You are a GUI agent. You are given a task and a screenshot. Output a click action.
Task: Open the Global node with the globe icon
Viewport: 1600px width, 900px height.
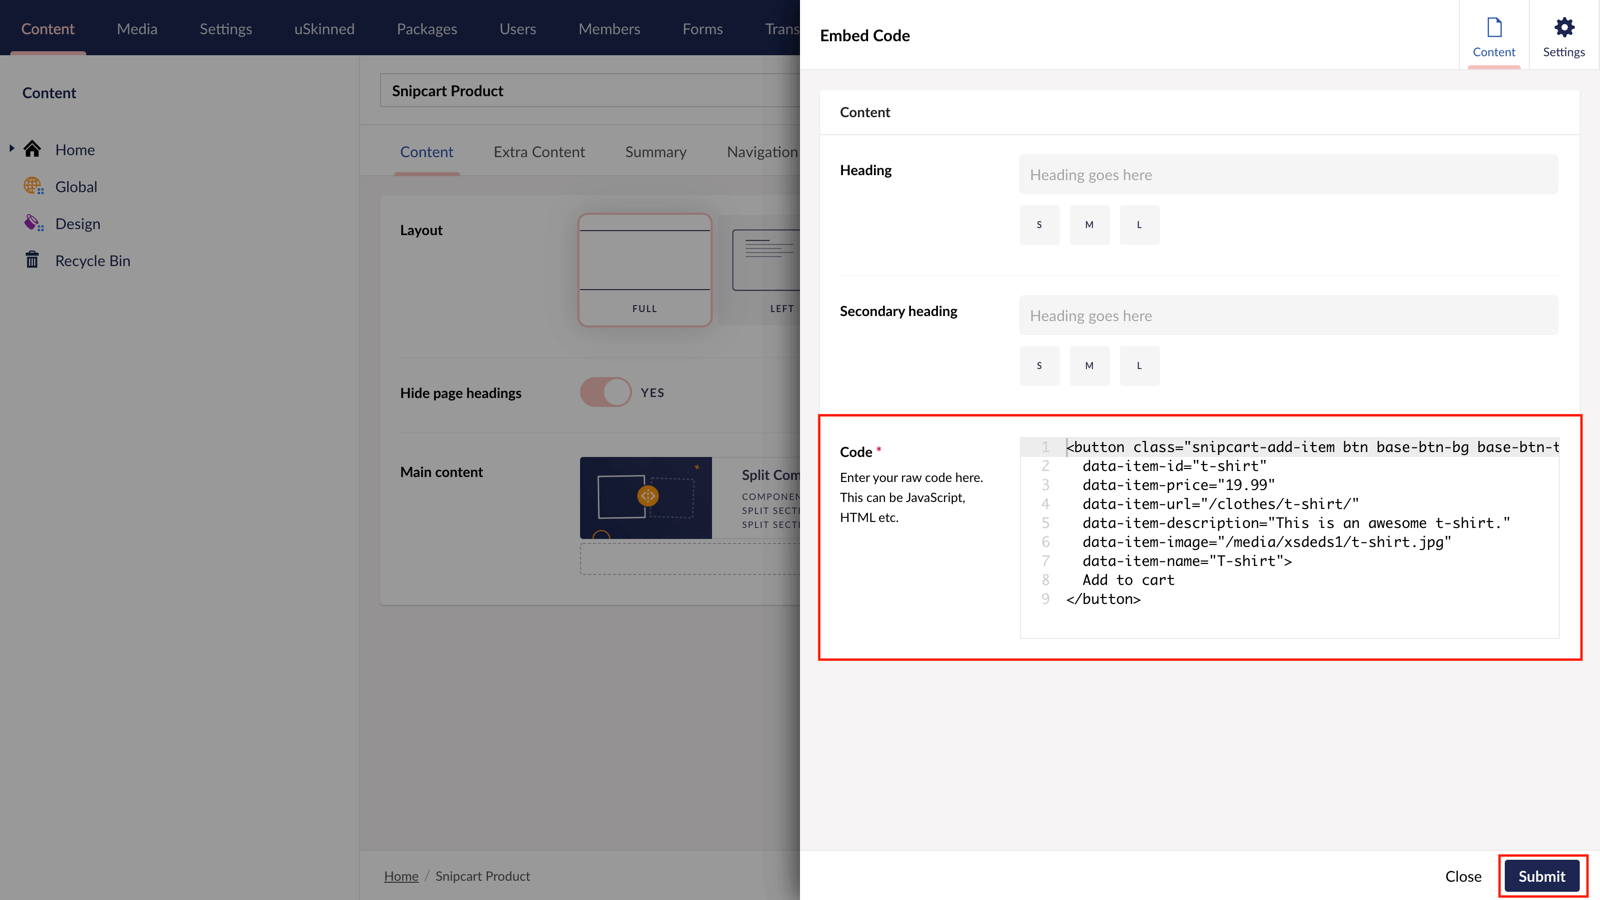[33, 186]
